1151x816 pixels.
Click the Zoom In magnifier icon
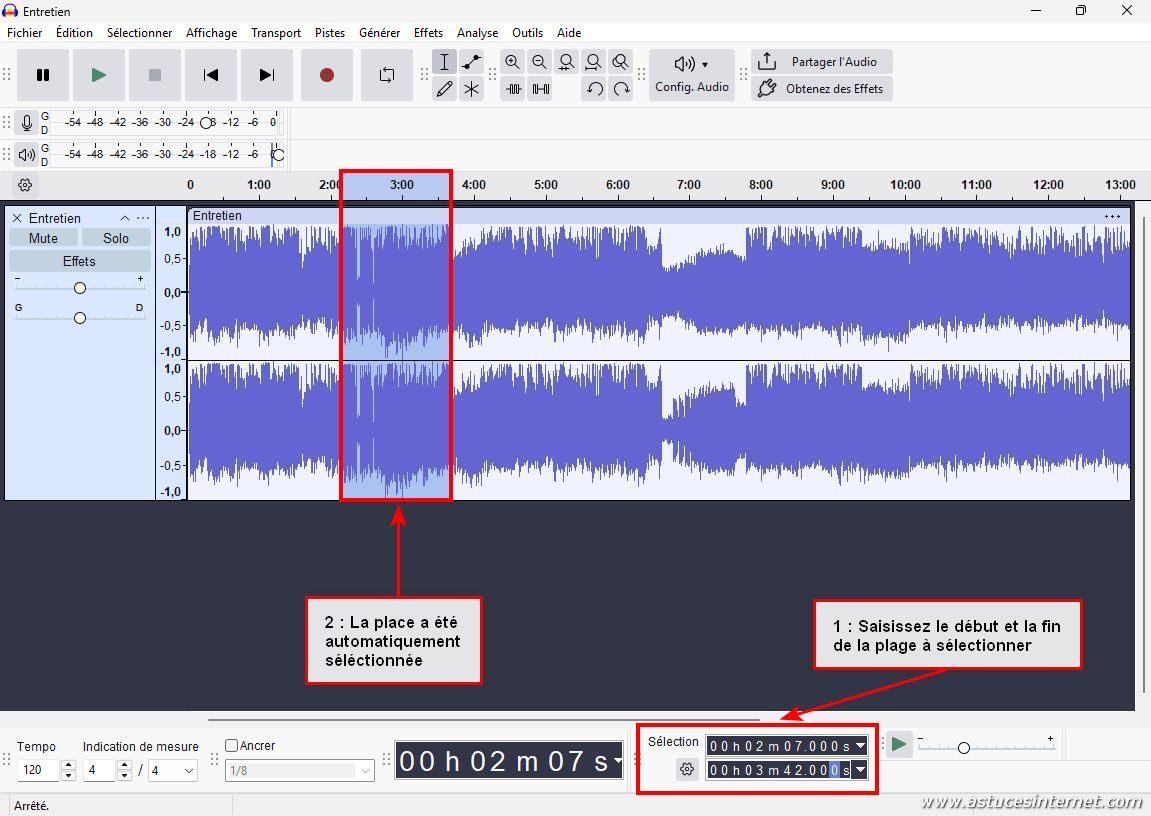[512, 62]
